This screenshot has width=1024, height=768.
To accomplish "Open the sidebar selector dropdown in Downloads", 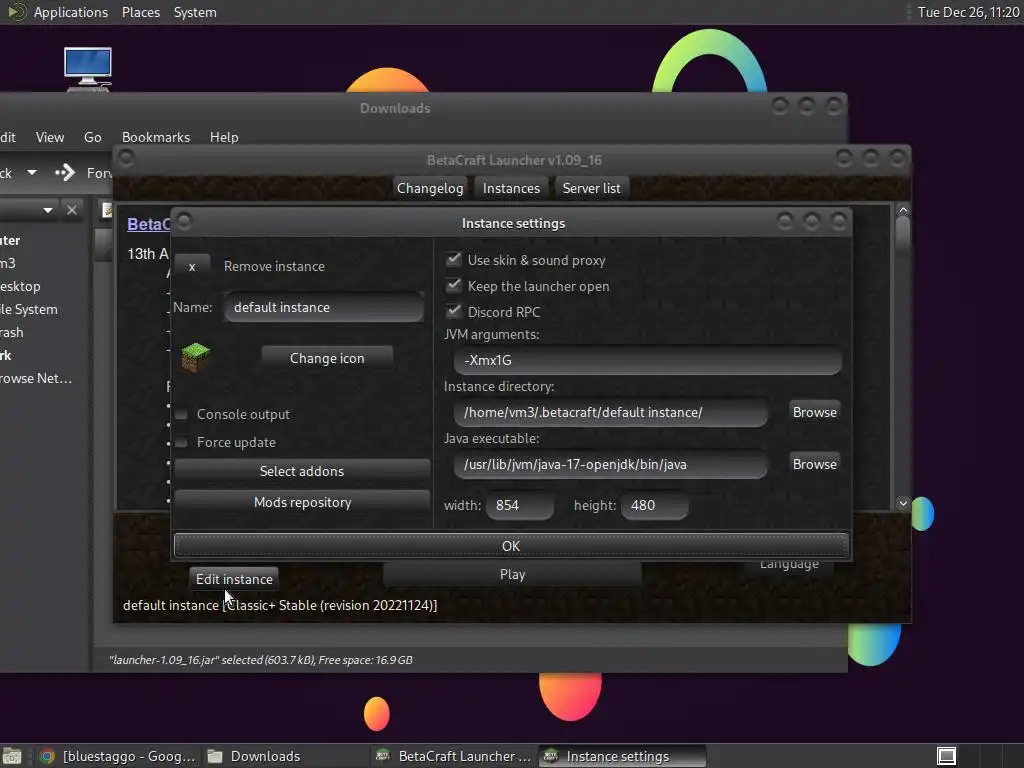I will tap(48, 210).
